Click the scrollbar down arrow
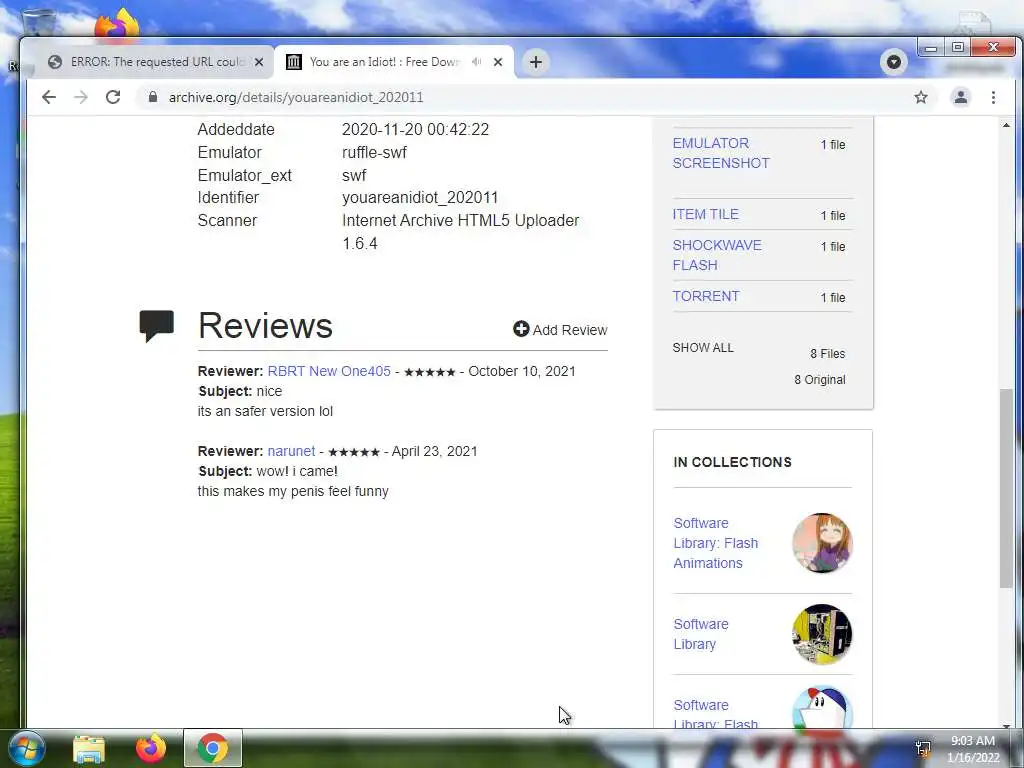1024x768 pixels. pos(1006,725)
